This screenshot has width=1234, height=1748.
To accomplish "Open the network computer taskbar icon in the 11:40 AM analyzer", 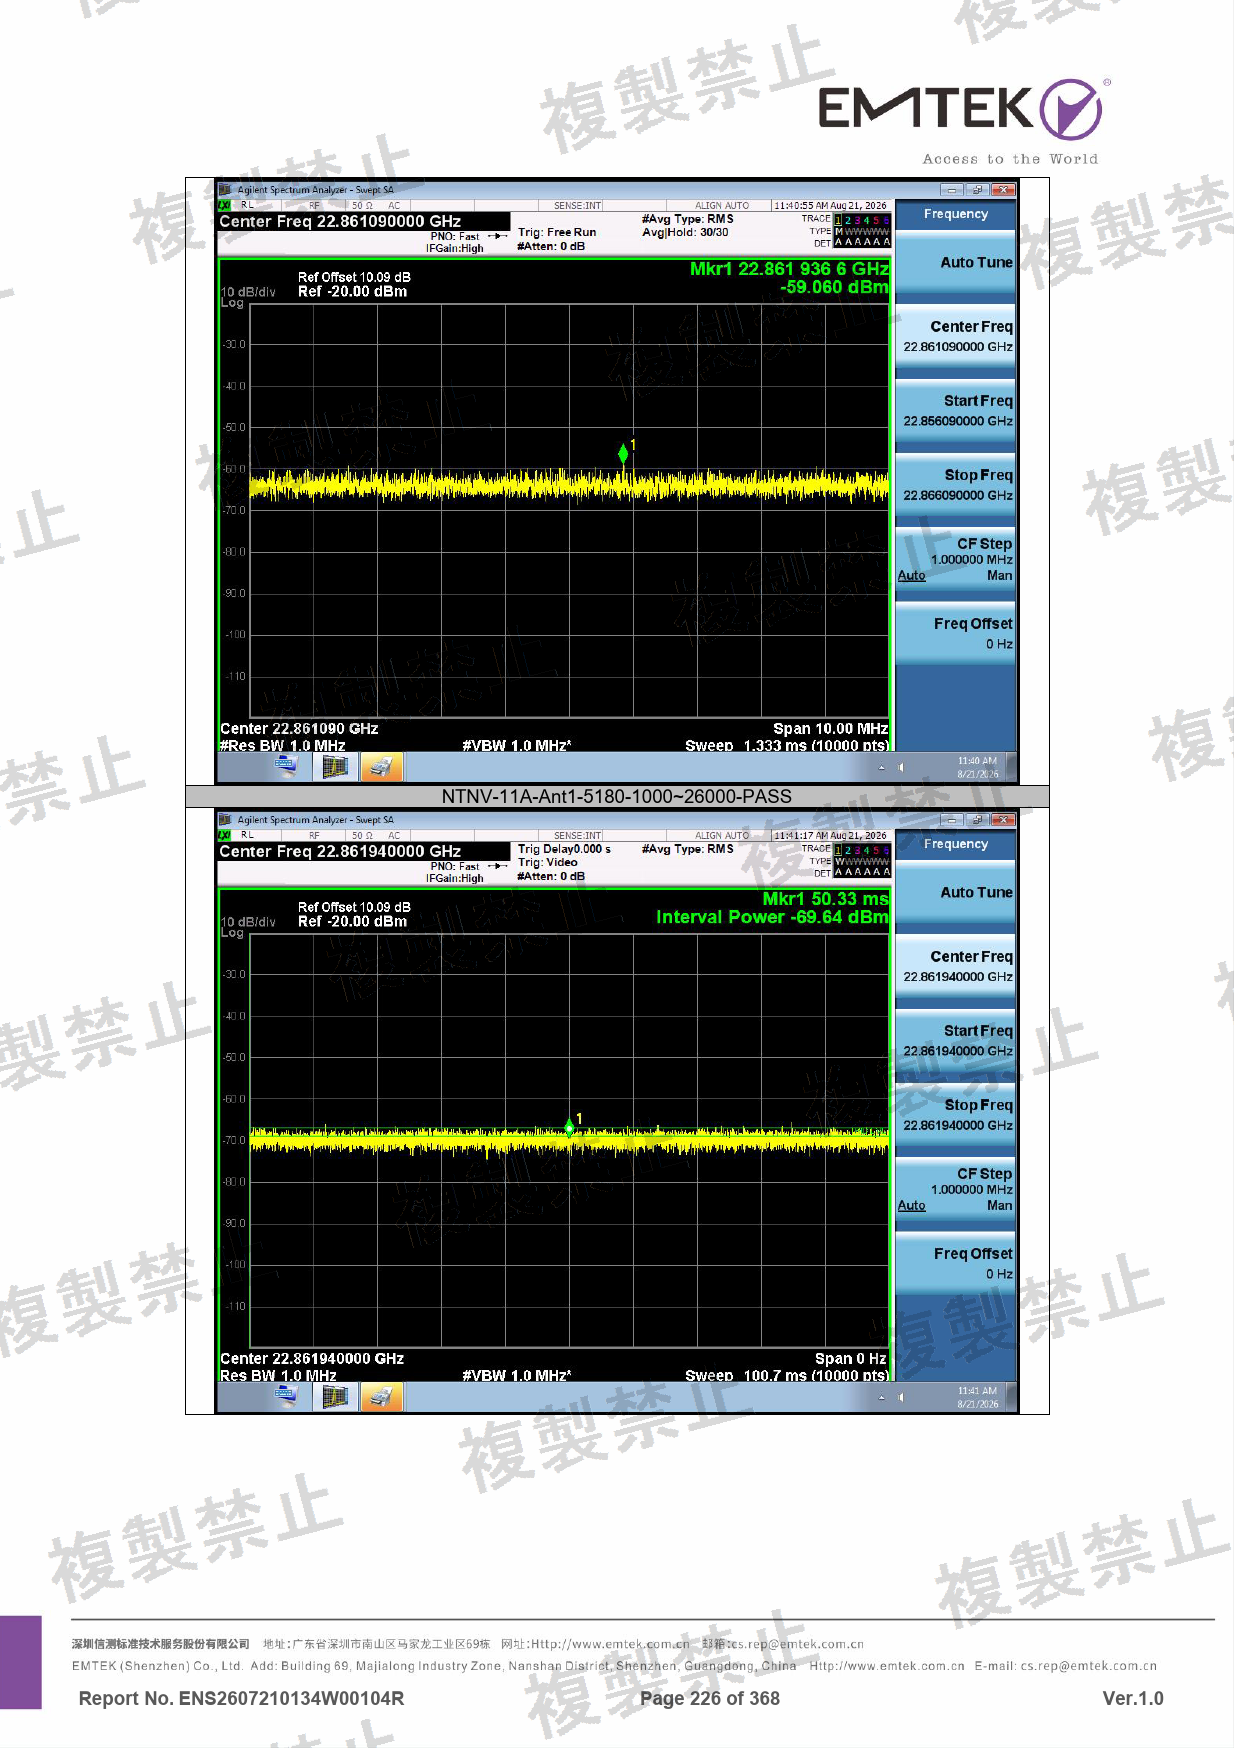I will tap(285, 766).
